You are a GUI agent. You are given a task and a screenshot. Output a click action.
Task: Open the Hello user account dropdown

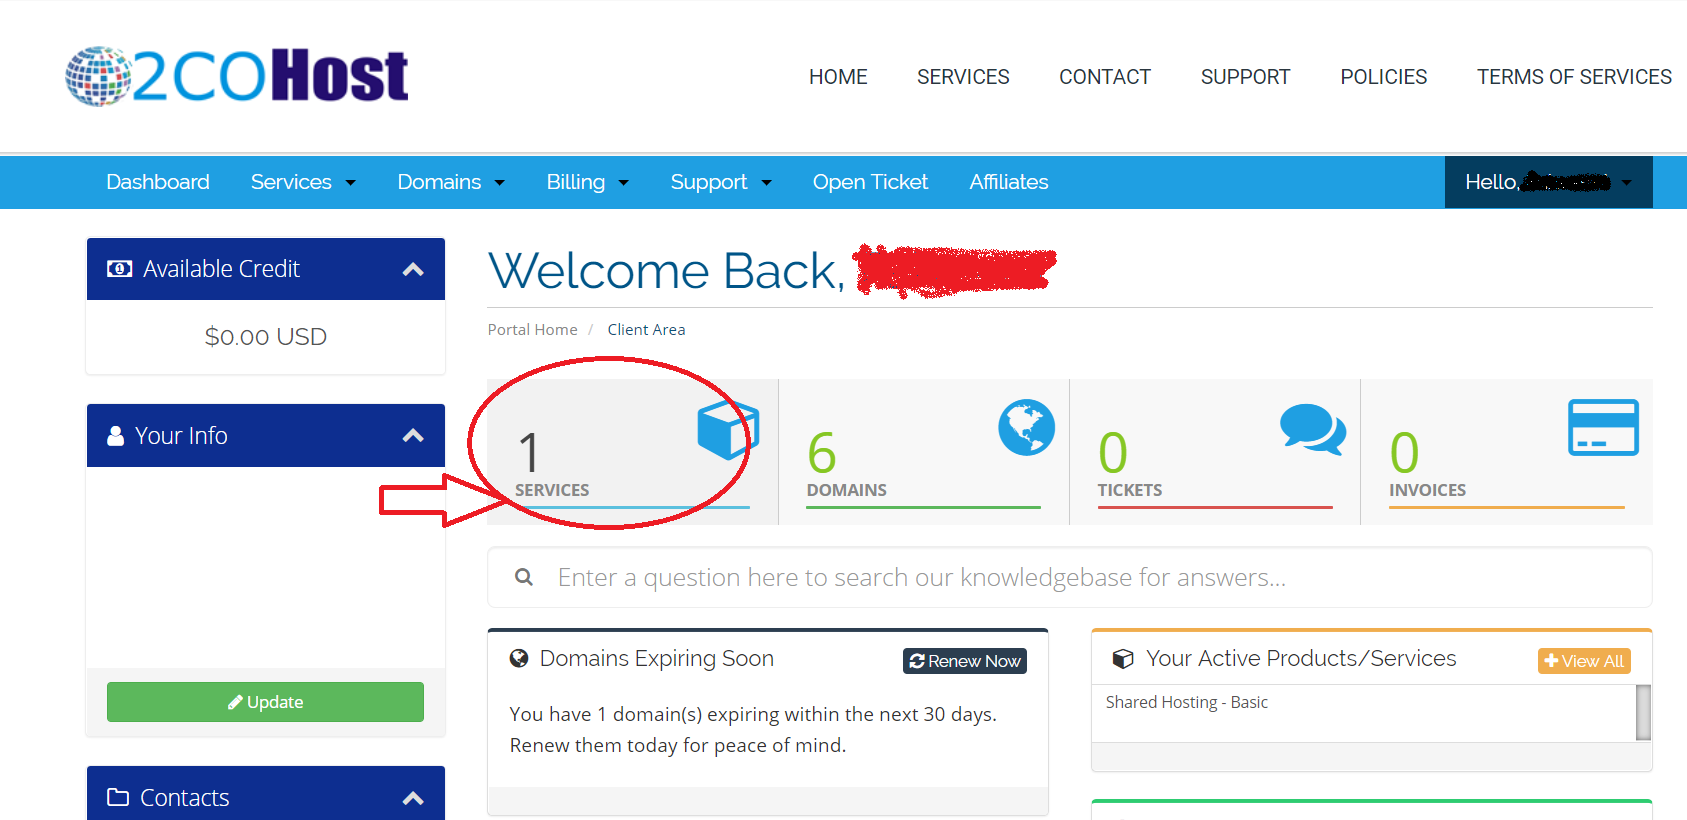[1548, 182]
